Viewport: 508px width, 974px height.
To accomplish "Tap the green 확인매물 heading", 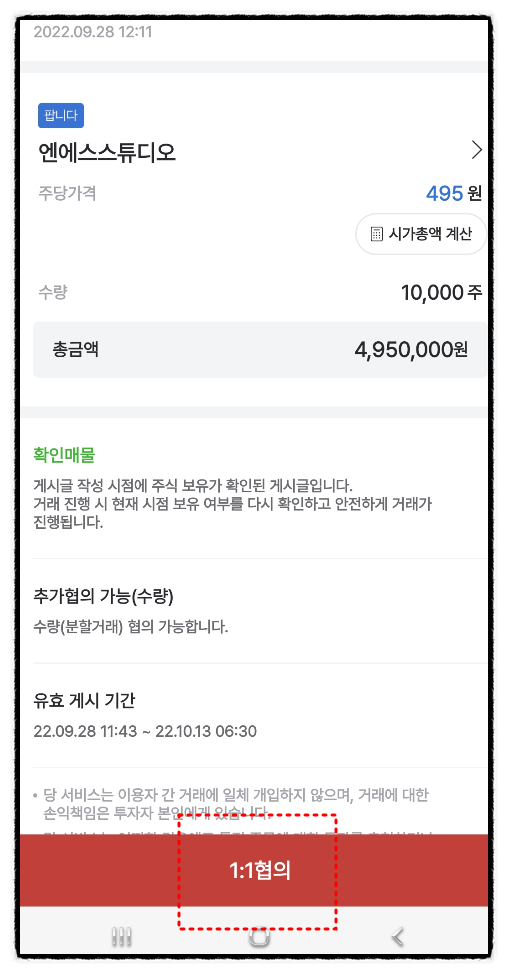I will (64, 455).
